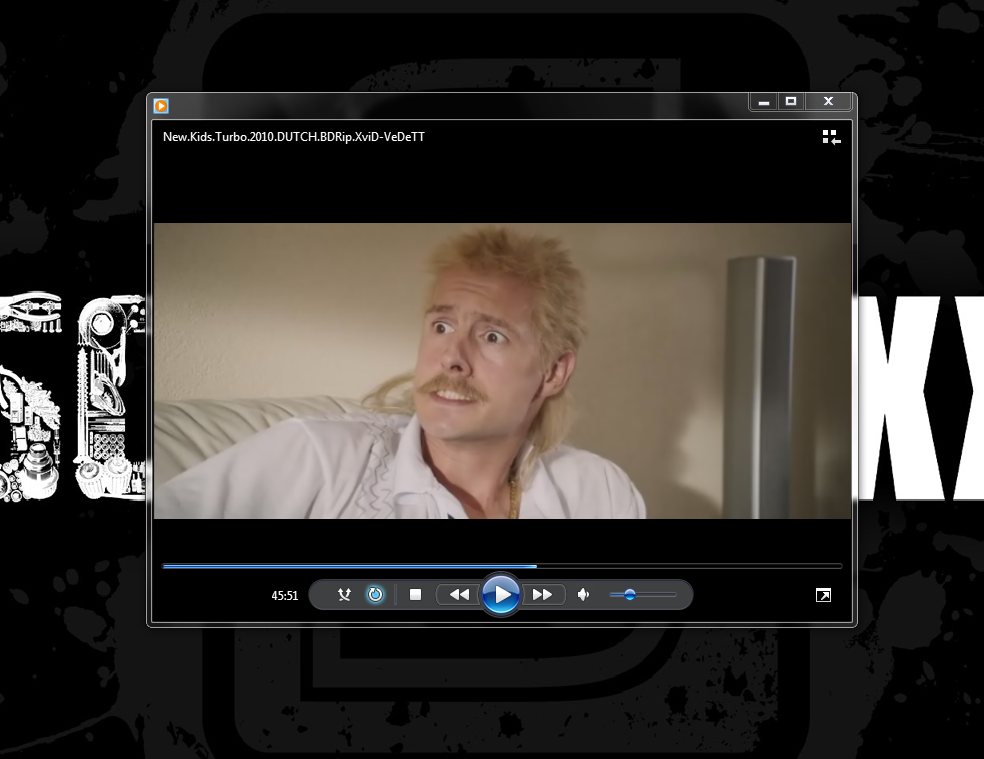The width and height of the screenshot is (984, 759).
Task: Mute the audio volume
Action: (x=584, y=595)
